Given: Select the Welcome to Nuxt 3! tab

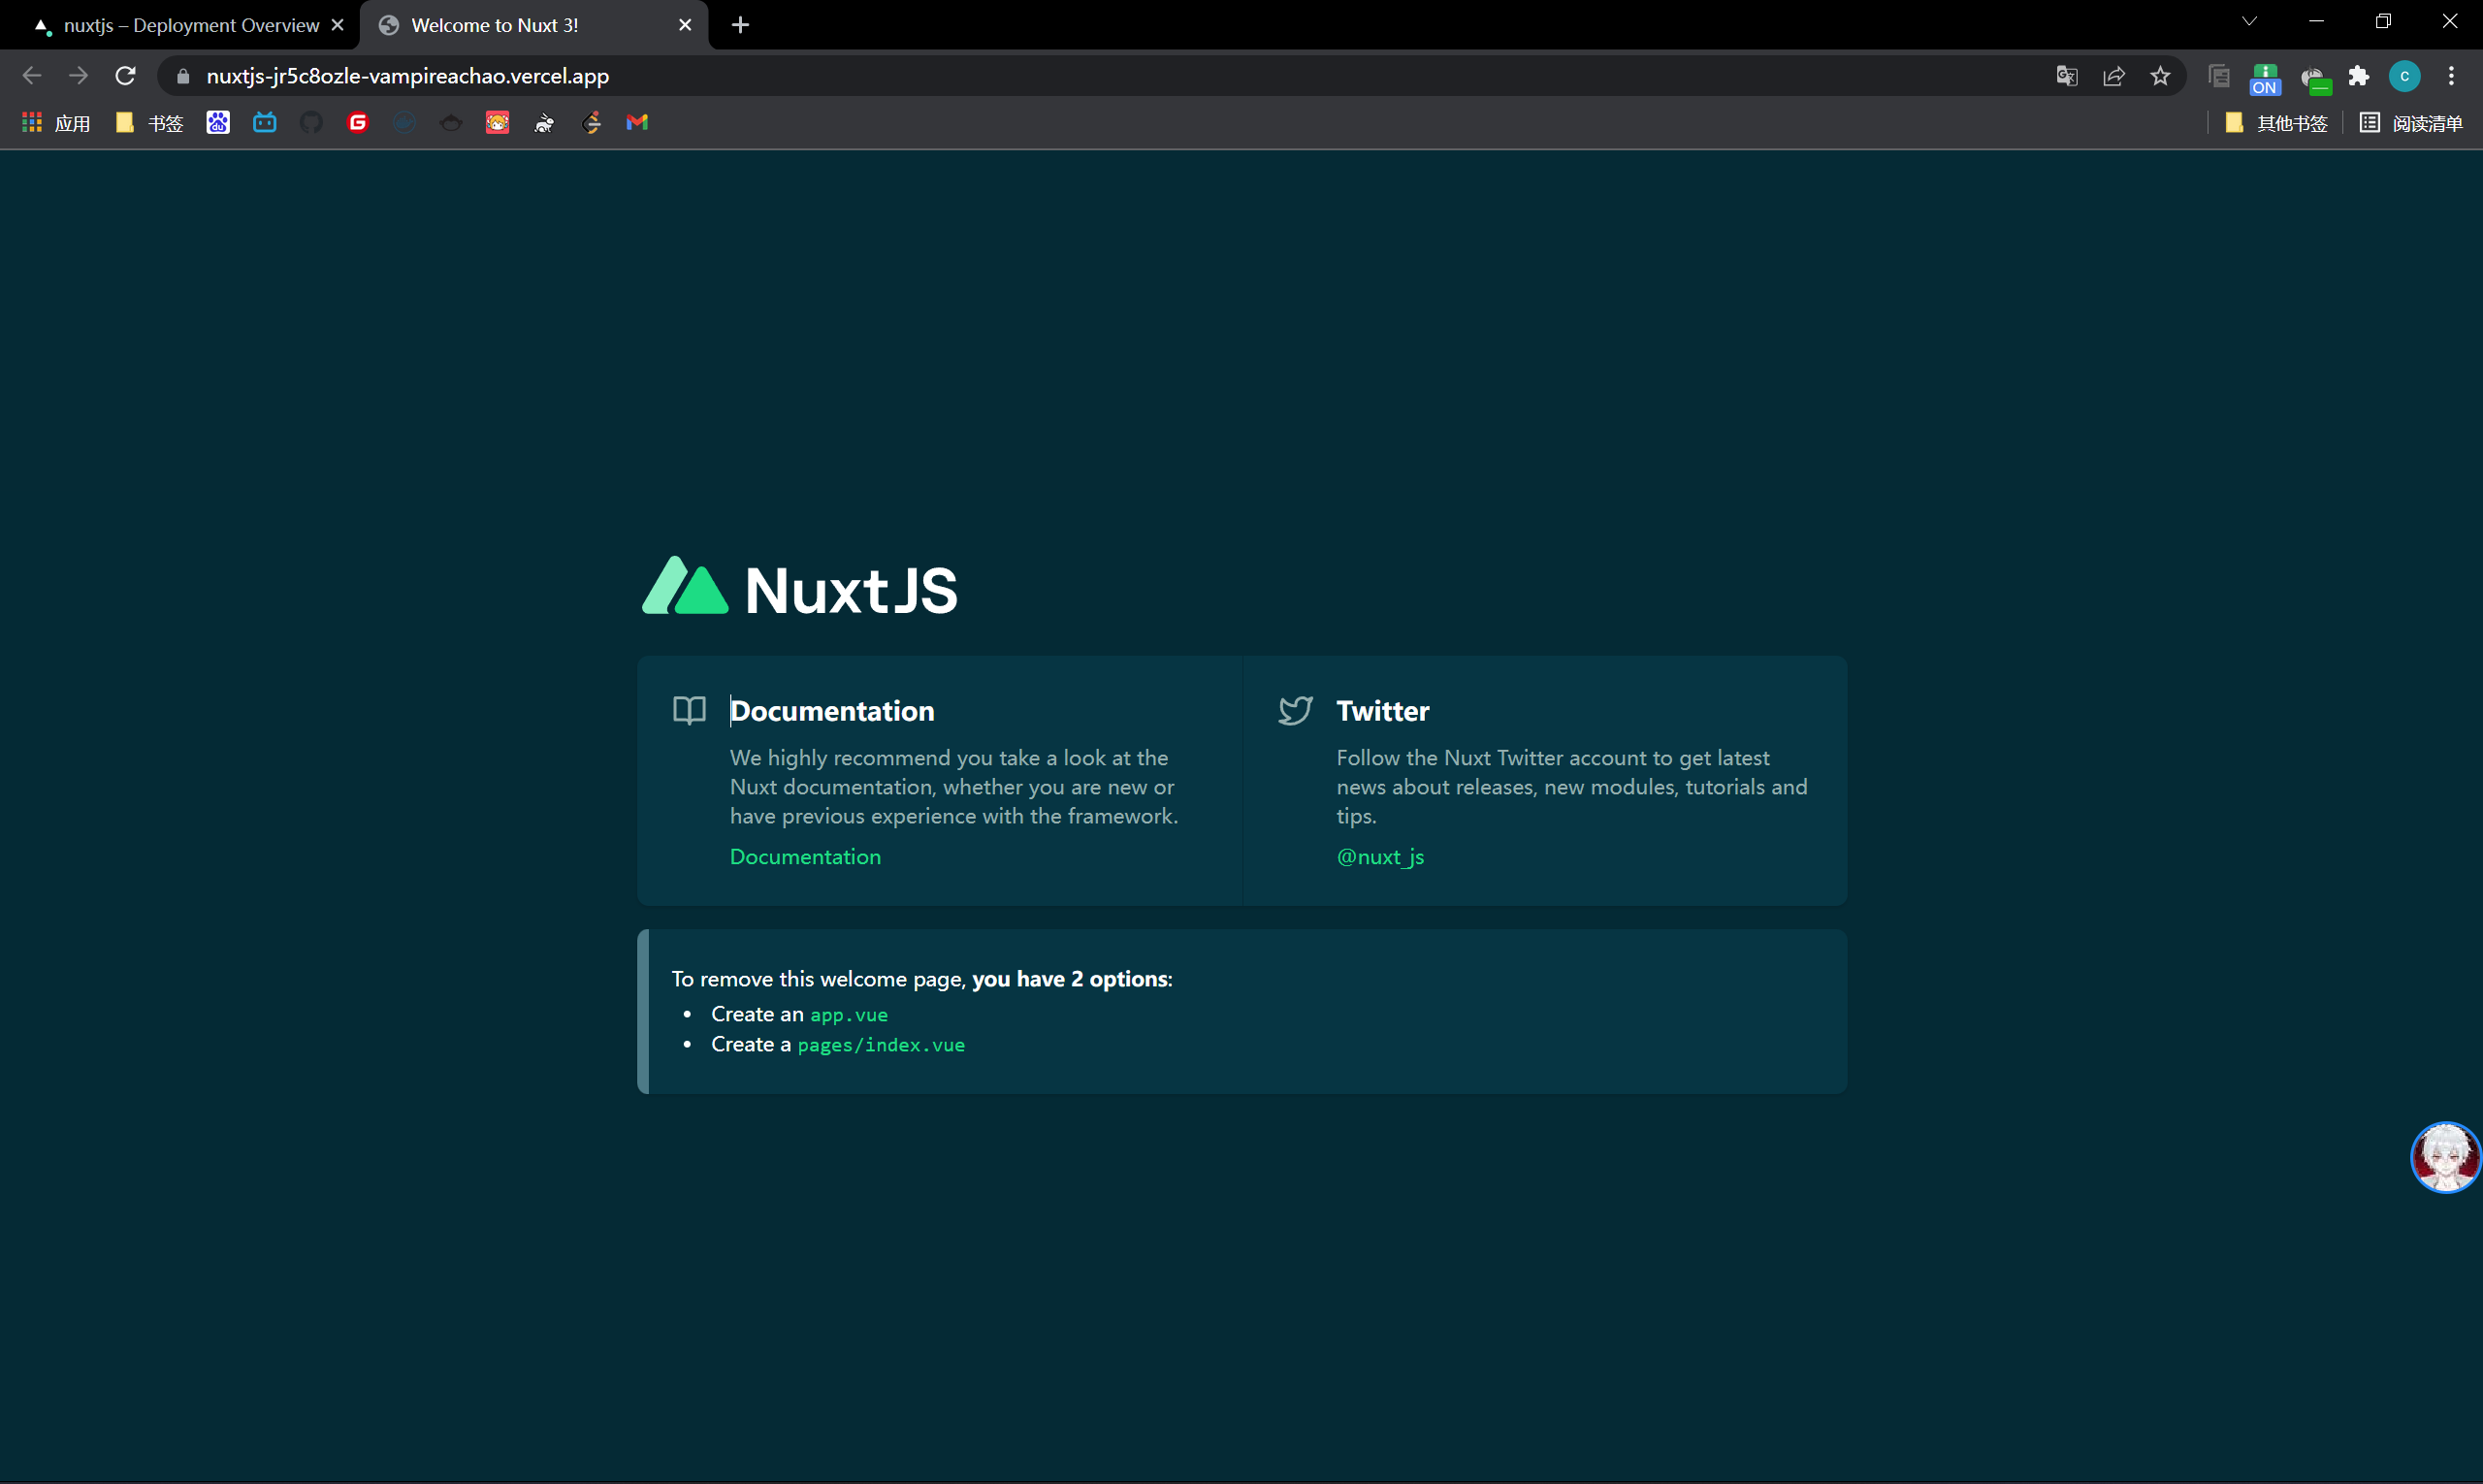Looking at the screenshot, I should (x=535, y=25).
